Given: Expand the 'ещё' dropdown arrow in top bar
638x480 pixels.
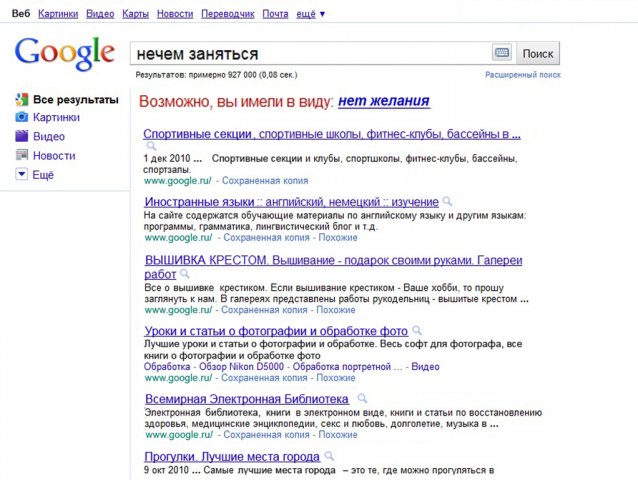Looking at the screenshot, I should click(322, 14).
